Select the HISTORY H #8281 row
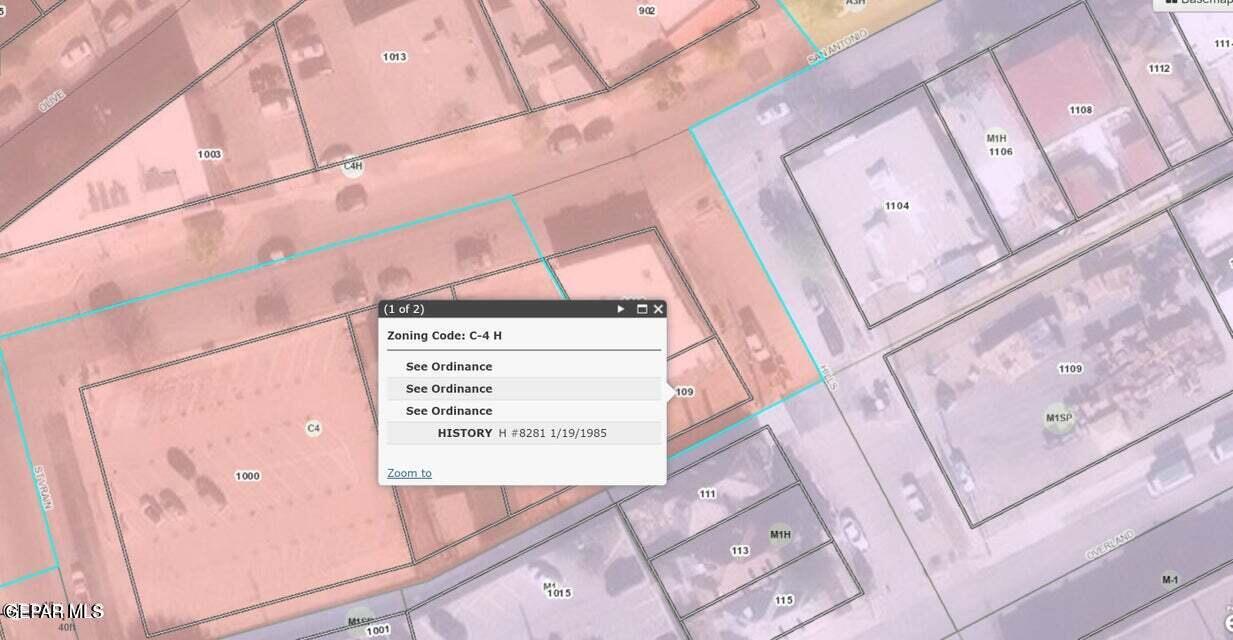The image size is (1233, 640). click(524, 433)
